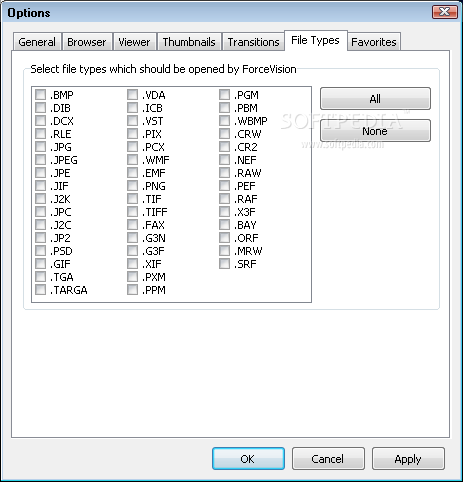The width and height of the screenshot is (463, 482).
Task: Enable the .VST checkbox
Action: [132, 121]
